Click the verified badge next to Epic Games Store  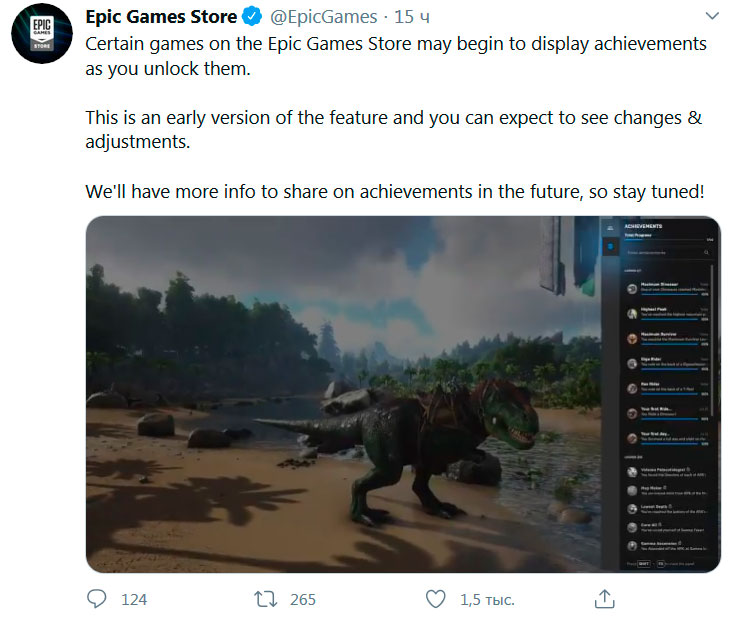tap(254, 18)
